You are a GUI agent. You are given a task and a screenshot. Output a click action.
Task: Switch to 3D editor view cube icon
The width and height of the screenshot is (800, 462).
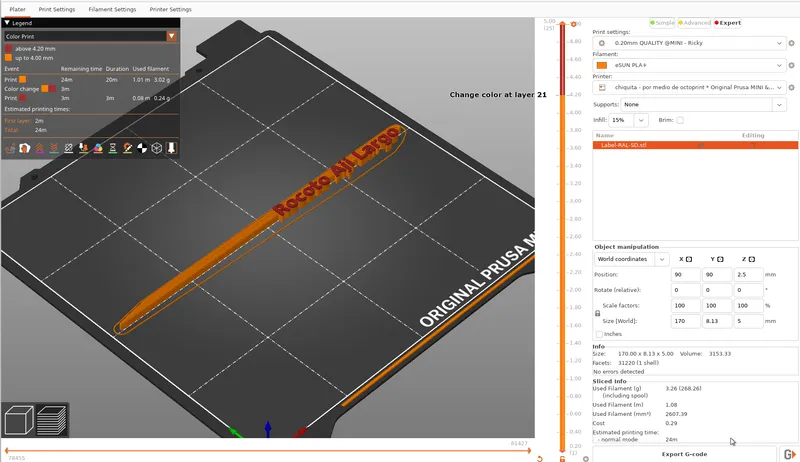coord(19,420)
